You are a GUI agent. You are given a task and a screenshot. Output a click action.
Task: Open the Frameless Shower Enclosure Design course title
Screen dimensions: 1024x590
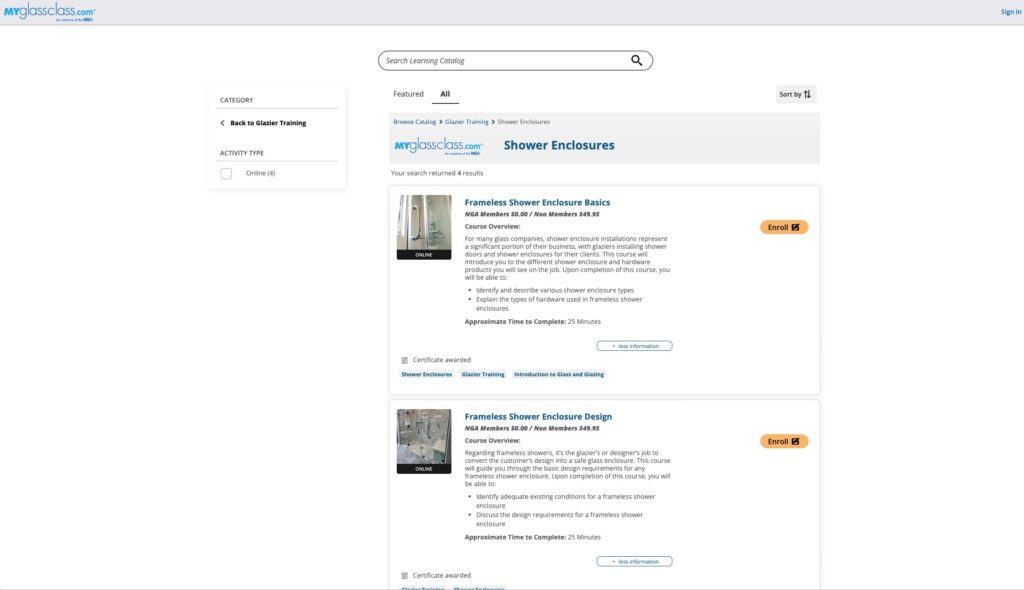coord(538,417)
